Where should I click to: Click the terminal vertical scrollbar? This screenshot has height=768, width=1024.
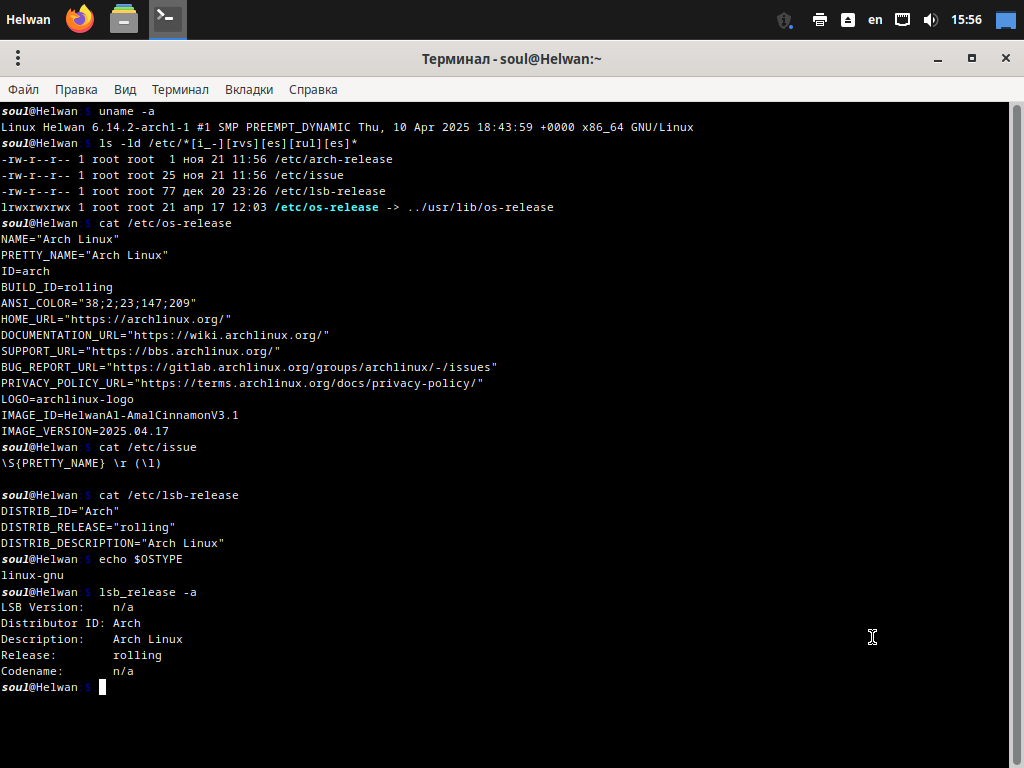[x=1016, y=434]
